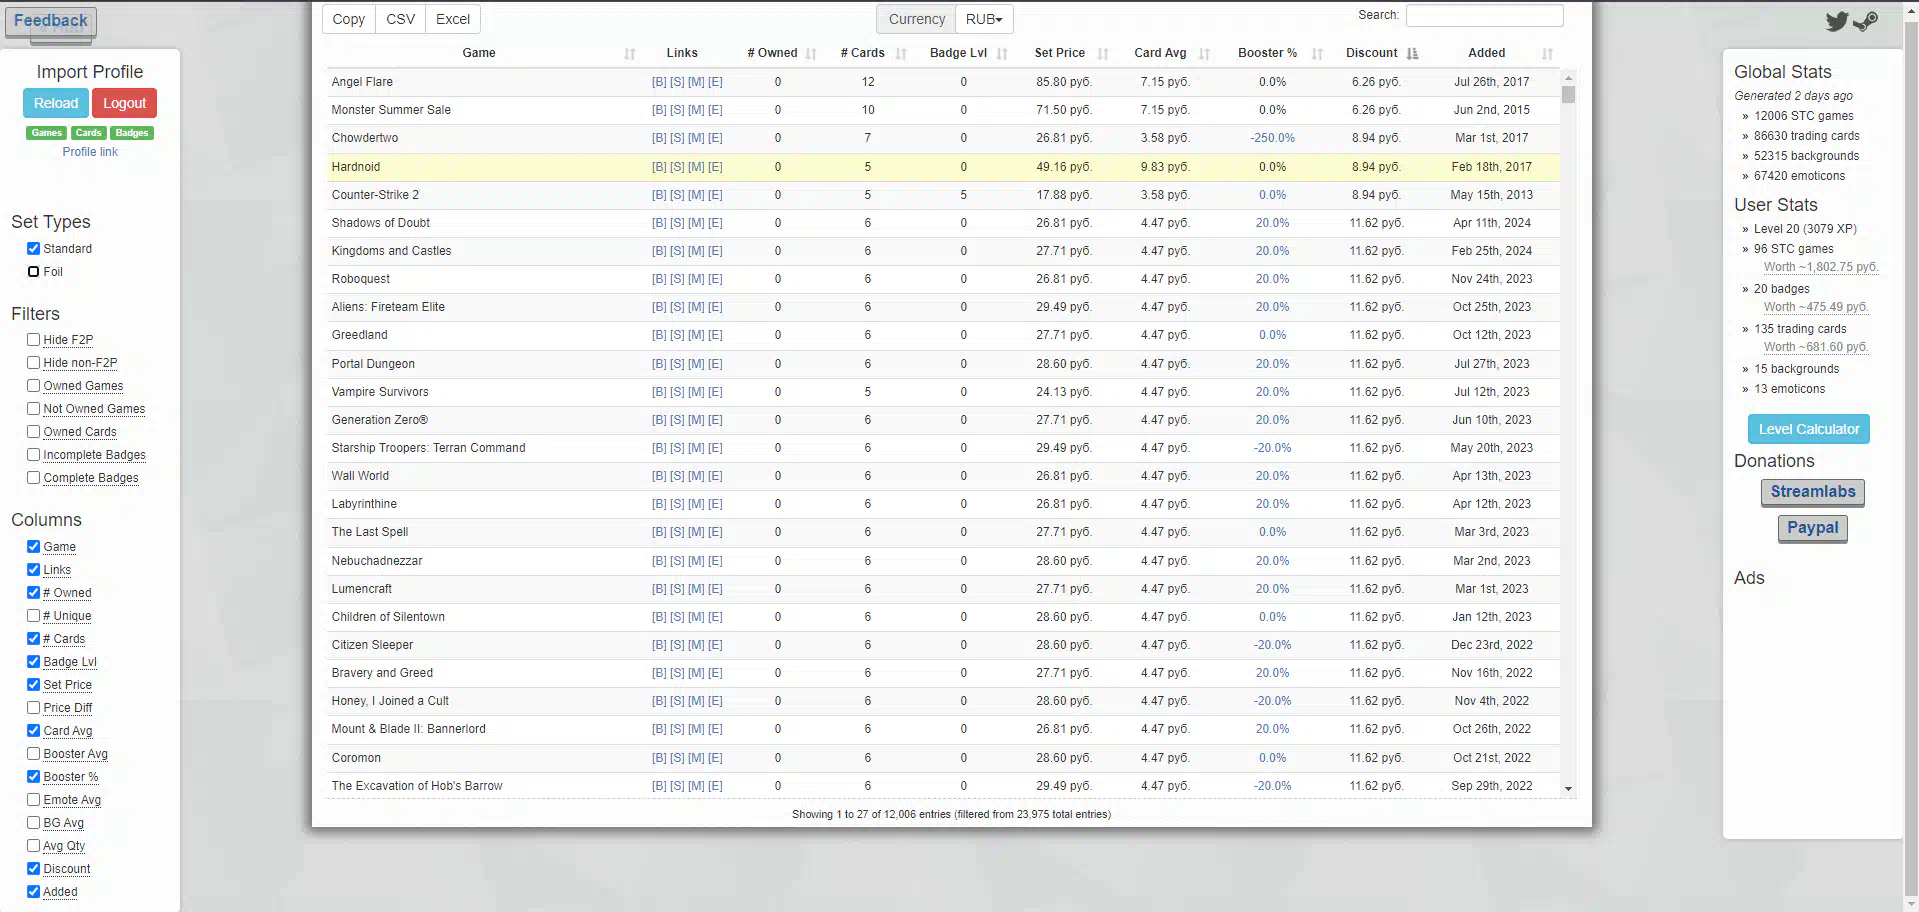
Task: Donate via Paypal button
Action: click(1813, 528)
